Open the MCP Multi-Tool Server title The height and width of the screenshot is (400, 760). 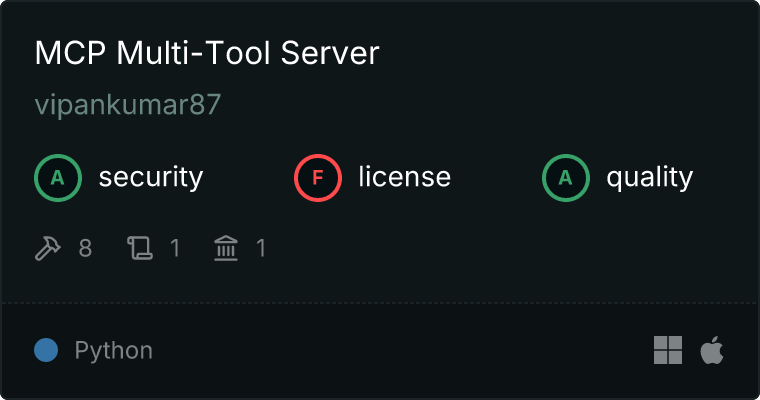[207, 54]
